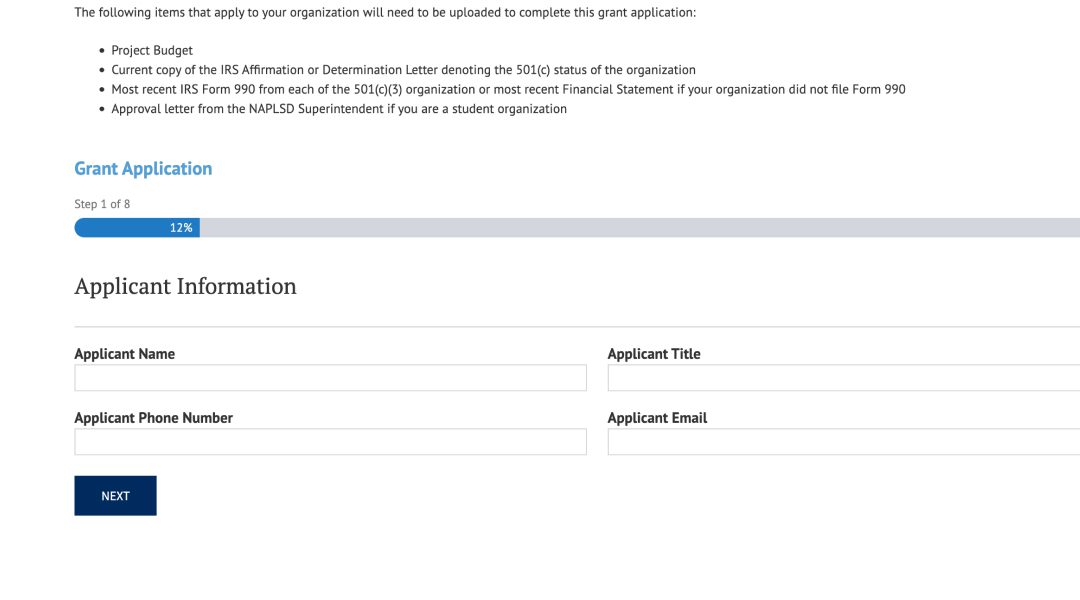Click into the Applicant Email field
Viewport: 1080px width, 600px height.
click(x=844, y=442)
